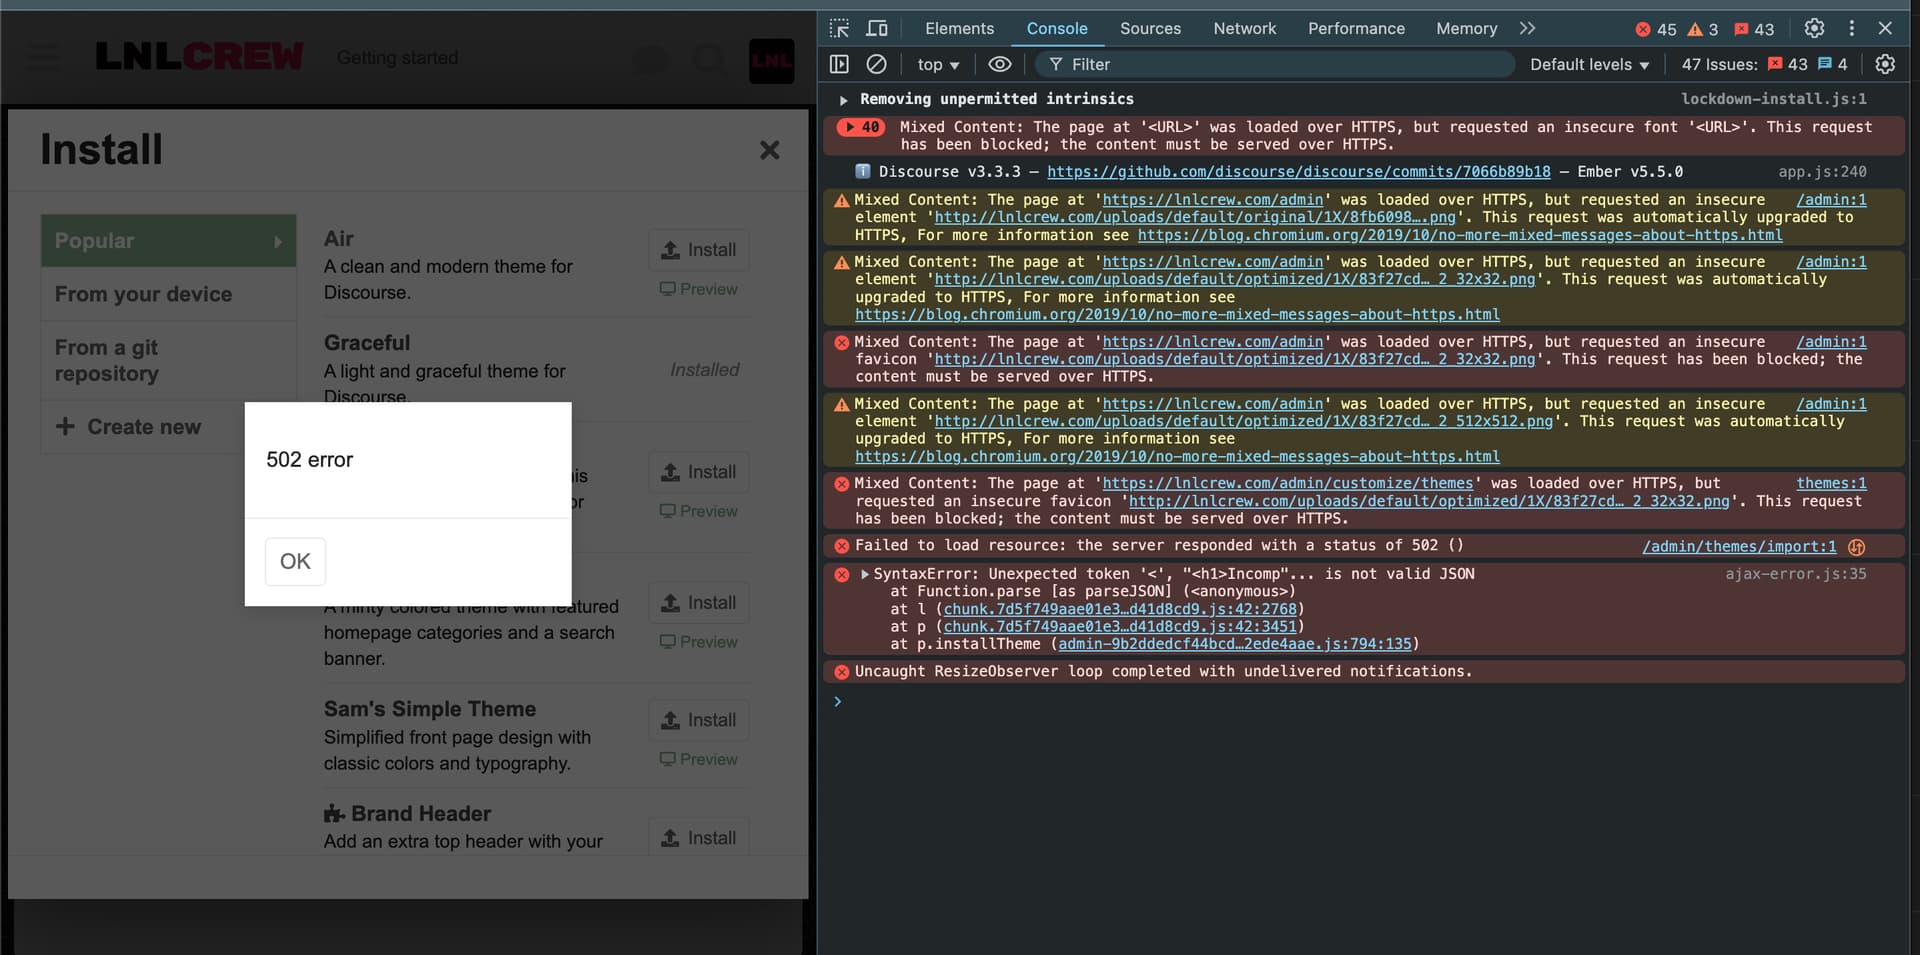Switch to the Elements tab

click(x=959, y=28)
